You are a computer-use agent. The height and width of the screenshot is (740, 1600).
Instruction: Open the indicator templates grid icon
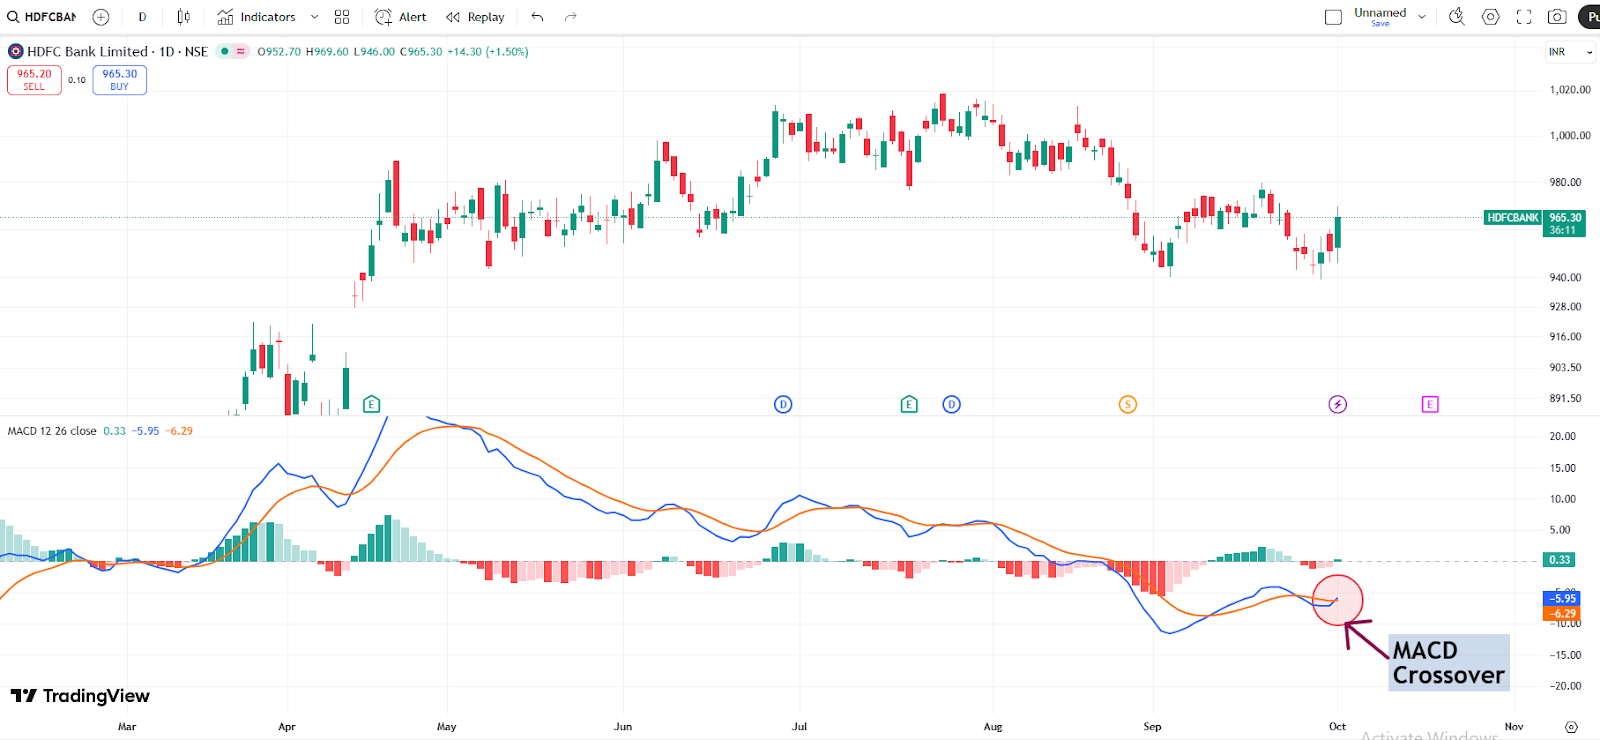click(x=342, y=17)
